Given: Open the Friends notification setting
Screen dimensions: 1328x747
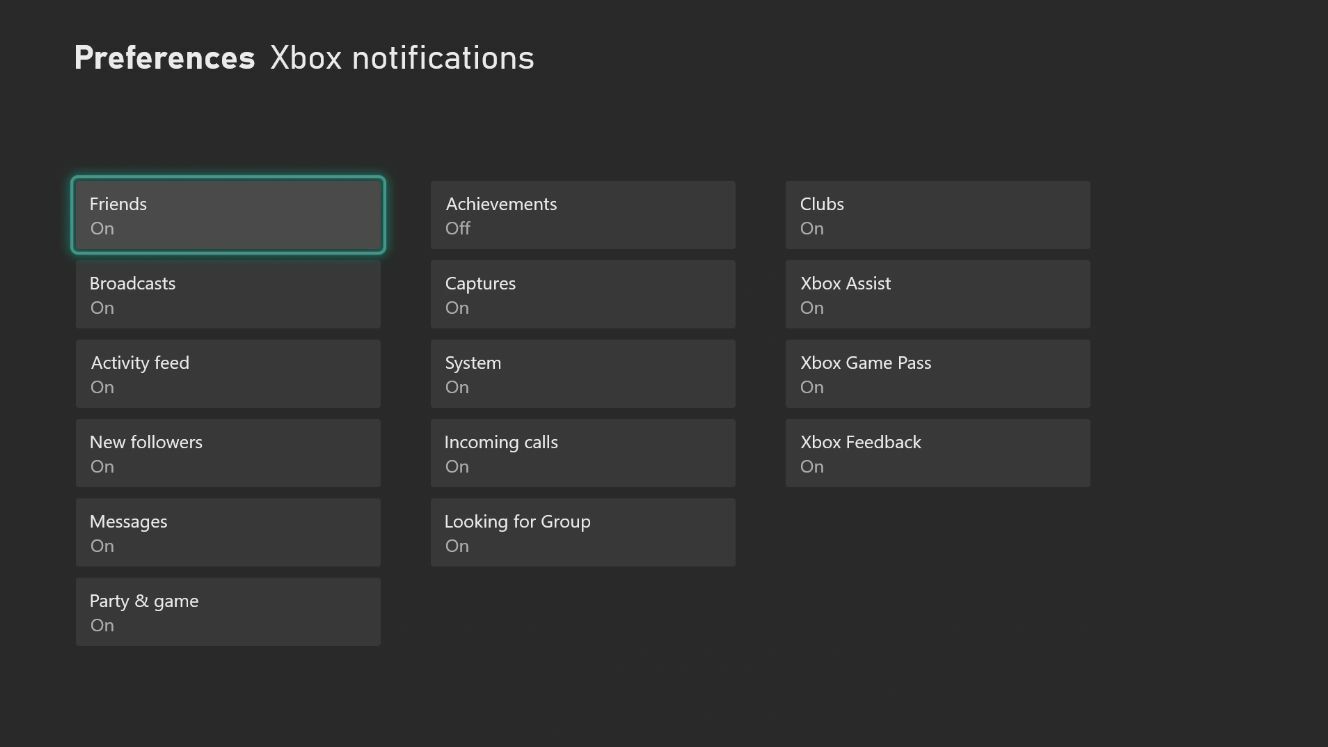Looking at the screenshot, I should tap(228, 215).
